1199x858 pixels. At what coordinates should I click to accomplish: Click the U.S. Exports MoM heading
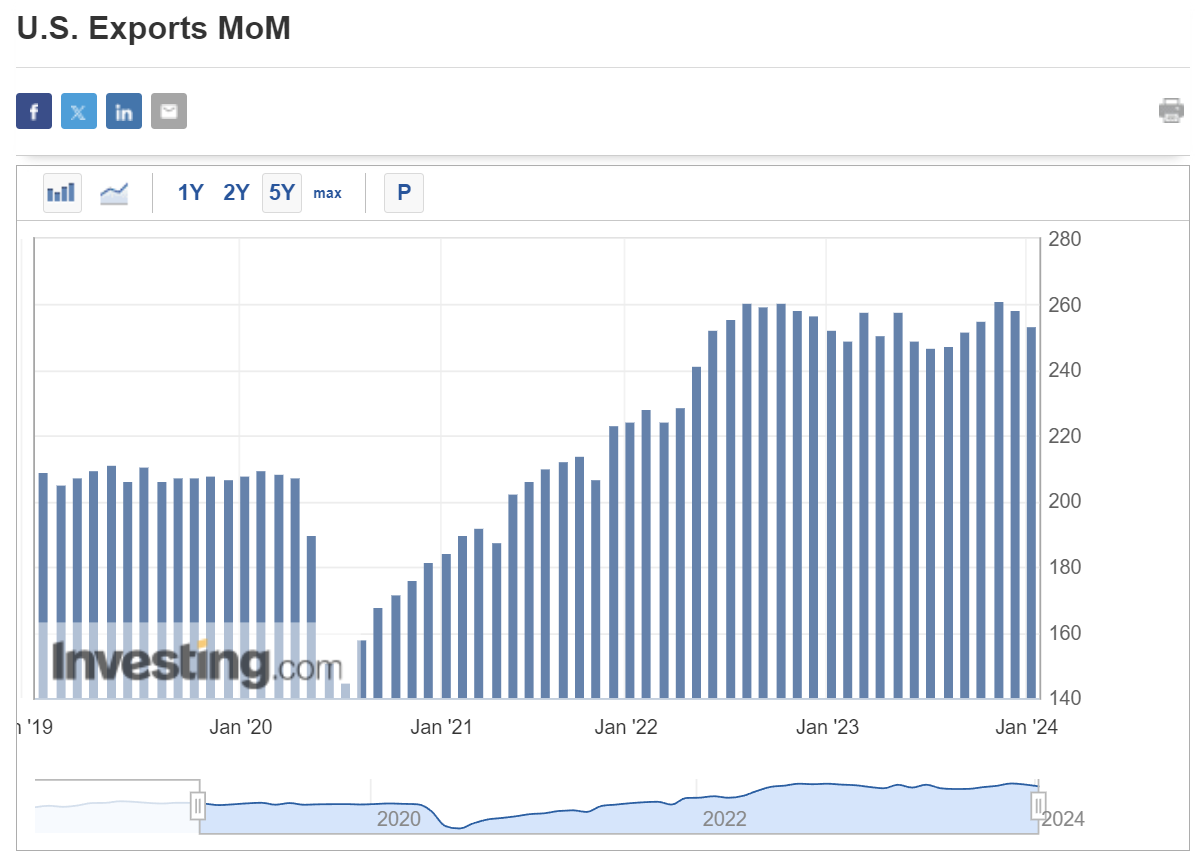pos(154,29)
